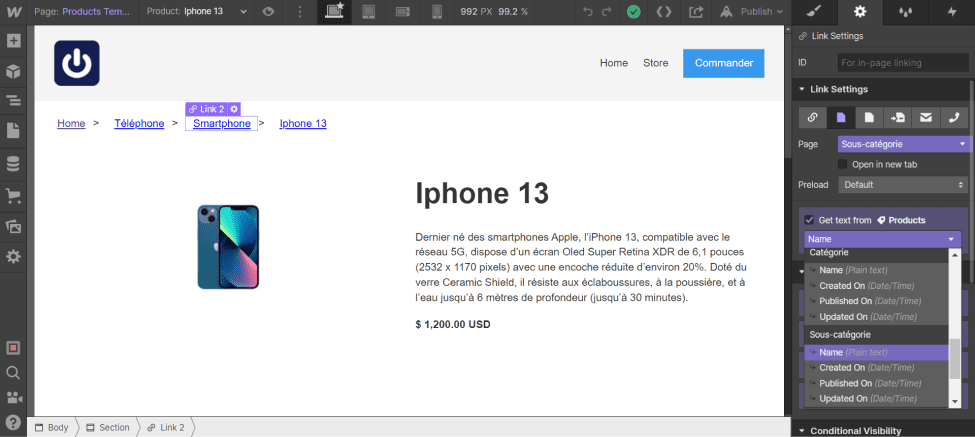The width and height of the screenshot is (975, 437).
Task: Focus the ID in-page linking field
Action: point(903,63)
